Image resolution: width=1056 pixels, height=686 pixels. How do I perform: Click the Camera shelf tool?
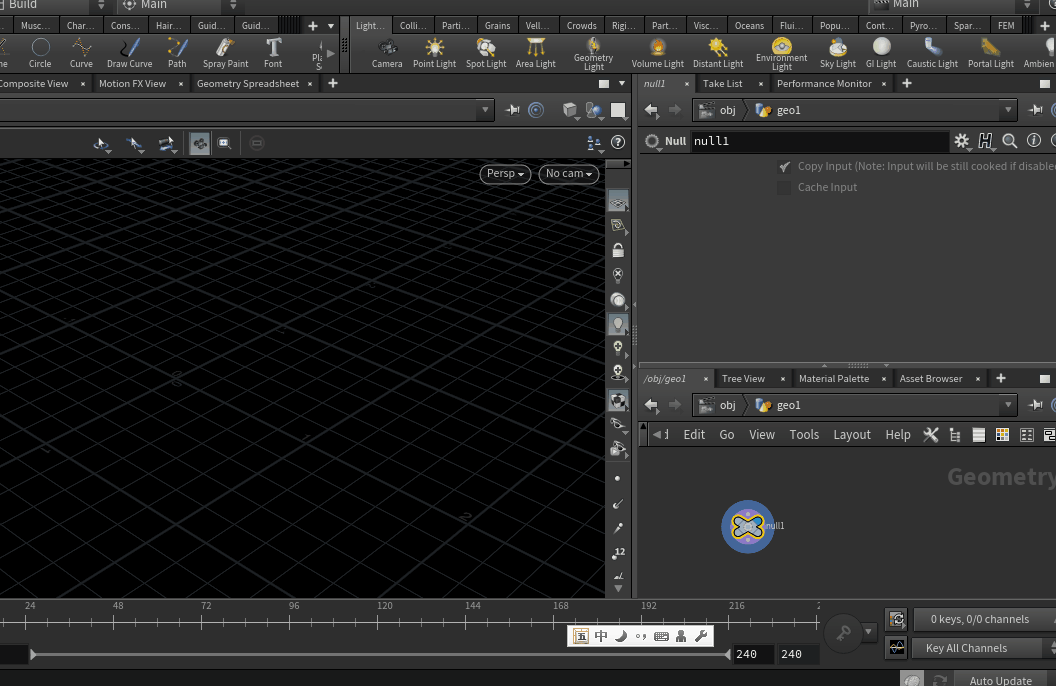(387, 52)
